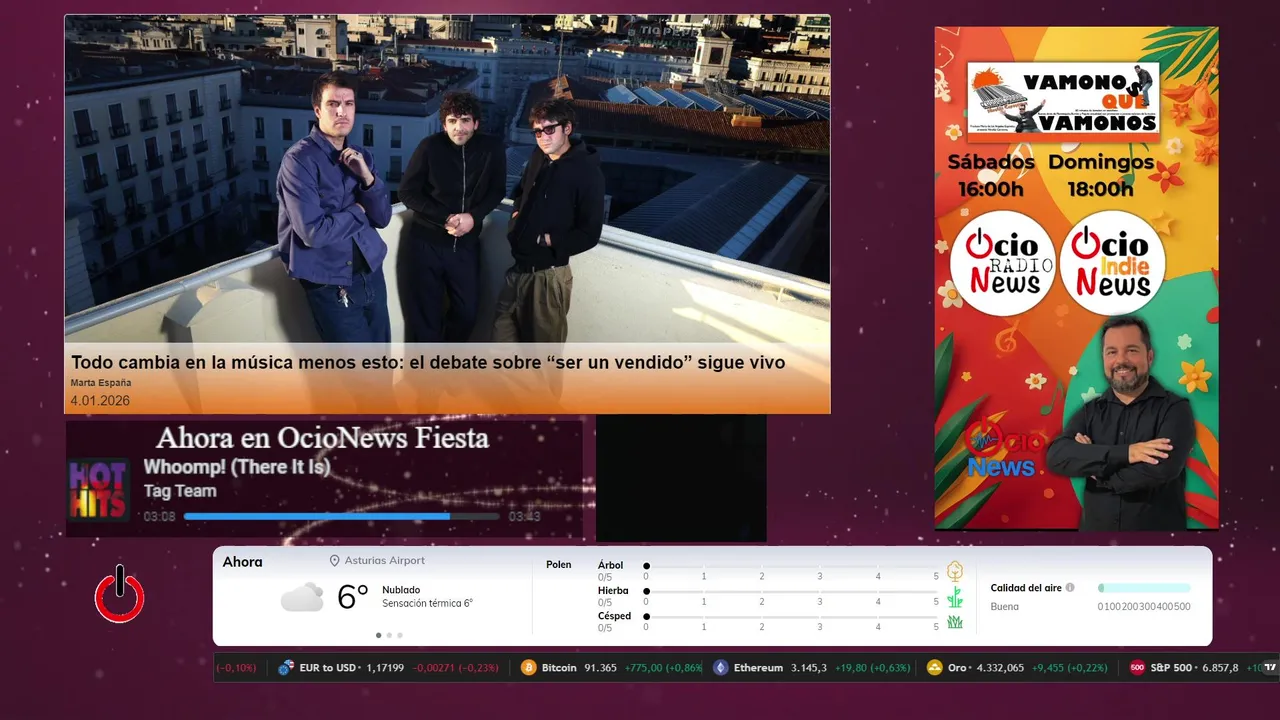Click the "Ahora" weather heading
This screenshot has width=1280, height=720.
coord(243,562)
